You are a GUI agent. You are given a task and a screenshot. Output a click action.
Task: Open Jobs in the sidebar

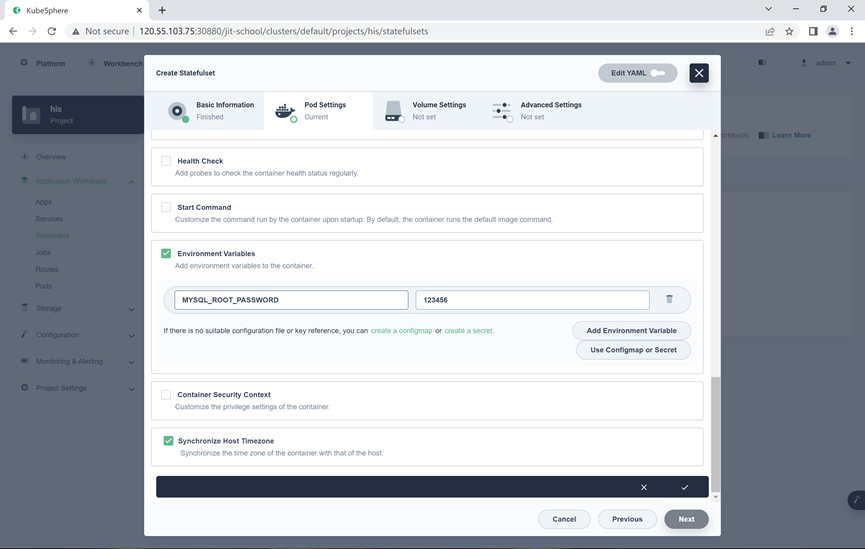coord(43,252)
